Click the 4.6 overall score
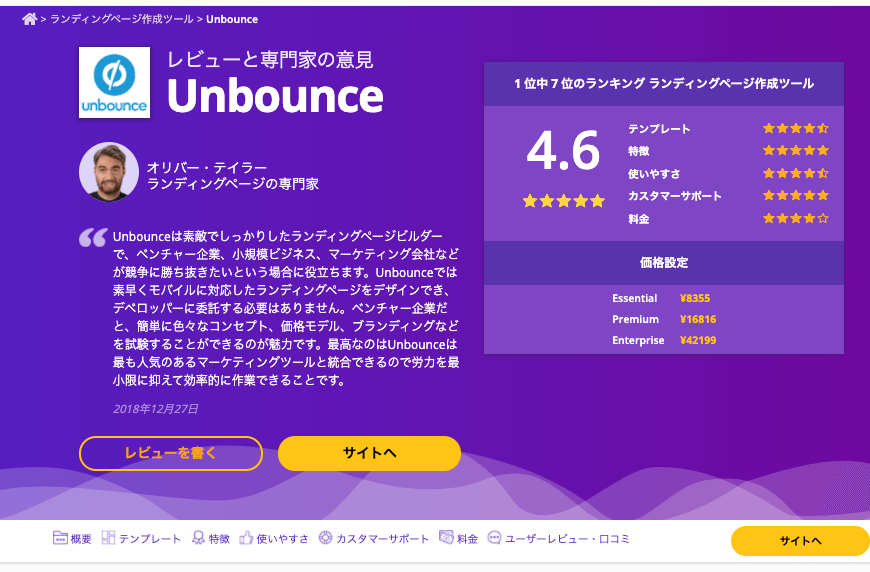The width and height of the screenshot is (870, 572). (x=563, y=151)
